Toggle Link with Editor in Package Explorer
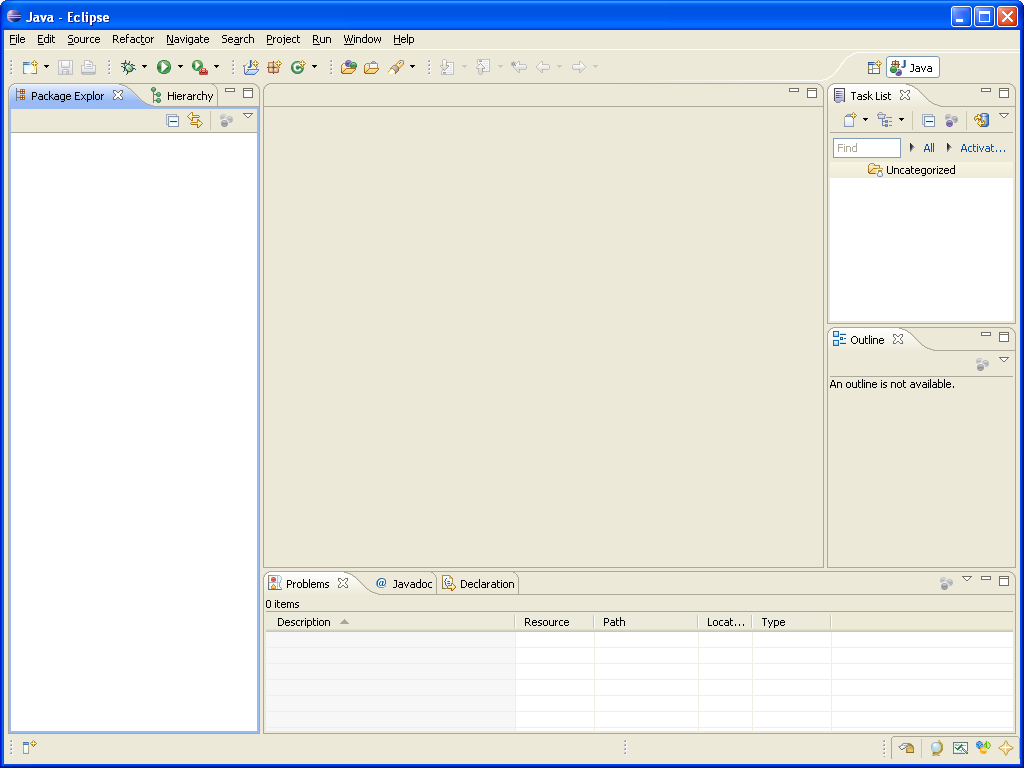 click(x=195, y=120)
